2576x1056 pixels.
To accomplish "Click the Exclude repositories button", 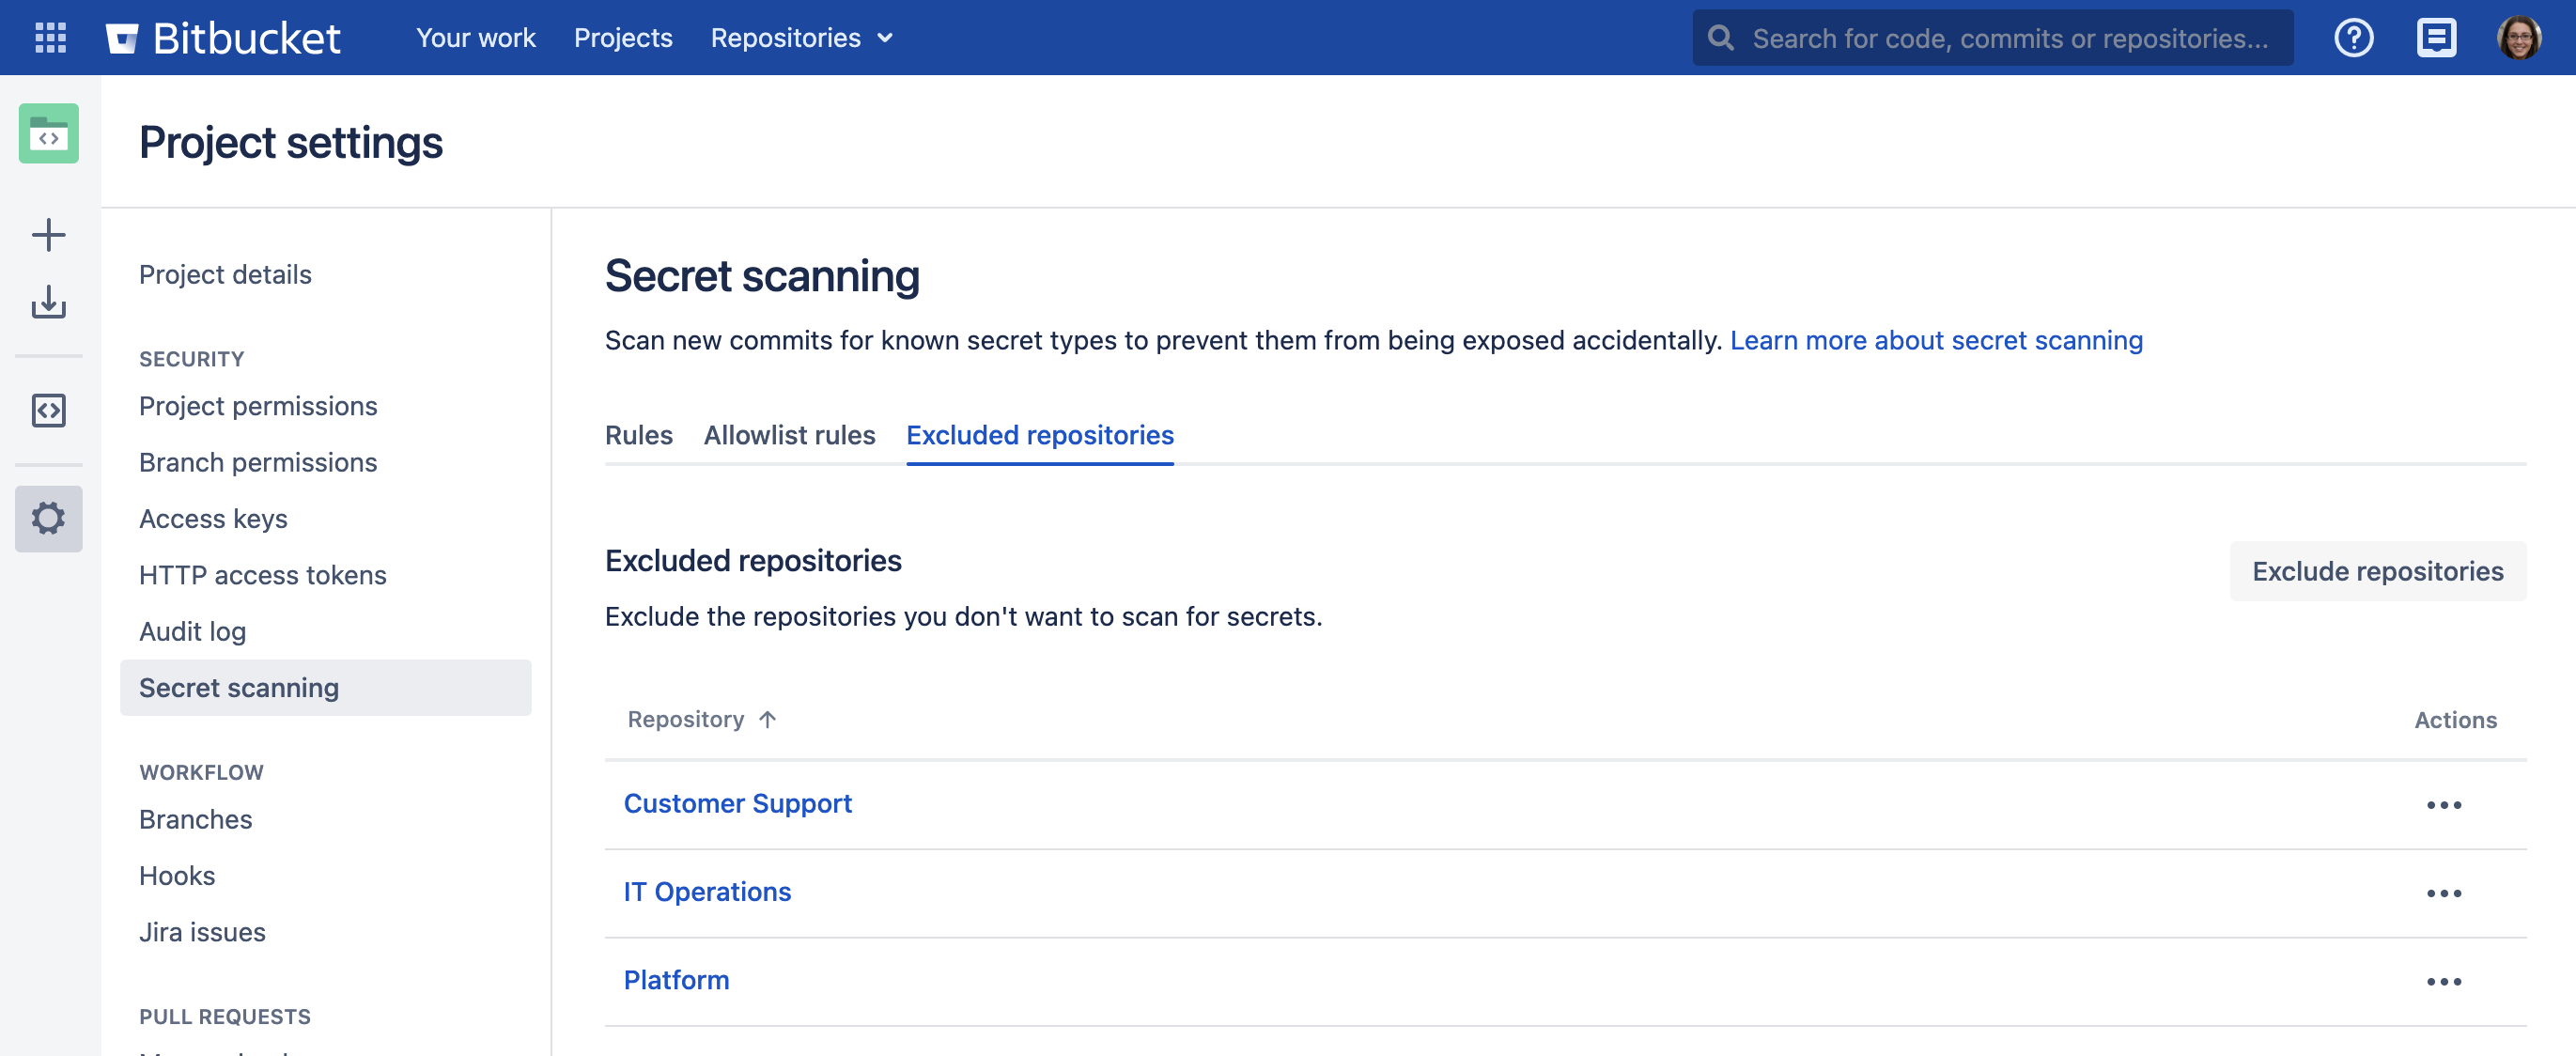I will pos(2377,571).
